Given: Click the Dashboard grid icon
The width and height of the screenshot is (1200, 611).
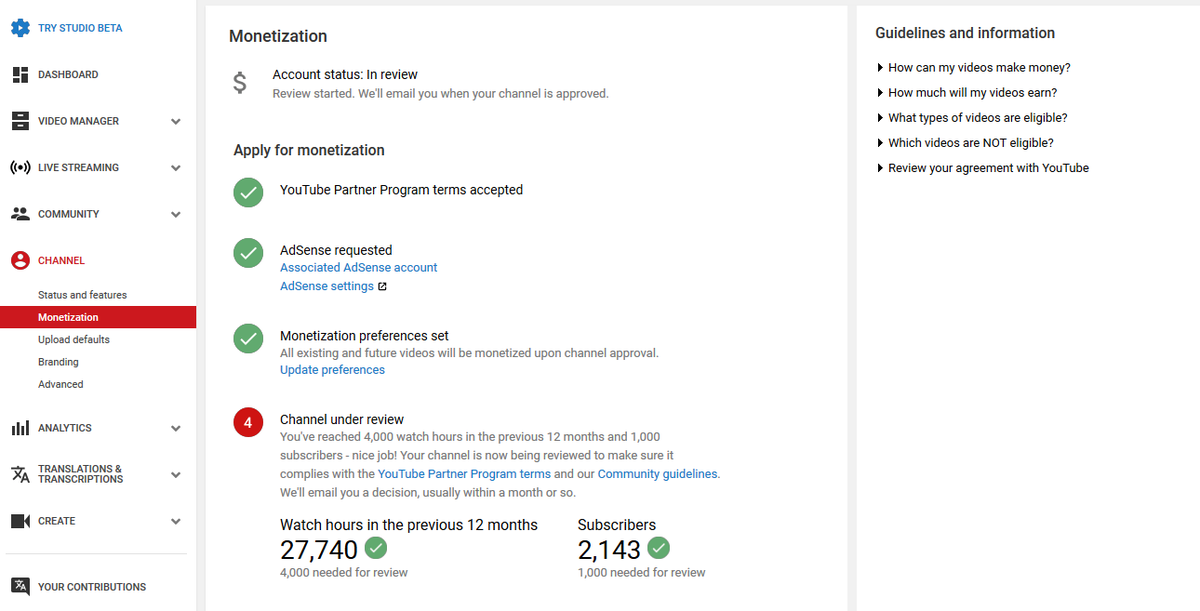Looking at the screenshot, I should coord(20,75).
